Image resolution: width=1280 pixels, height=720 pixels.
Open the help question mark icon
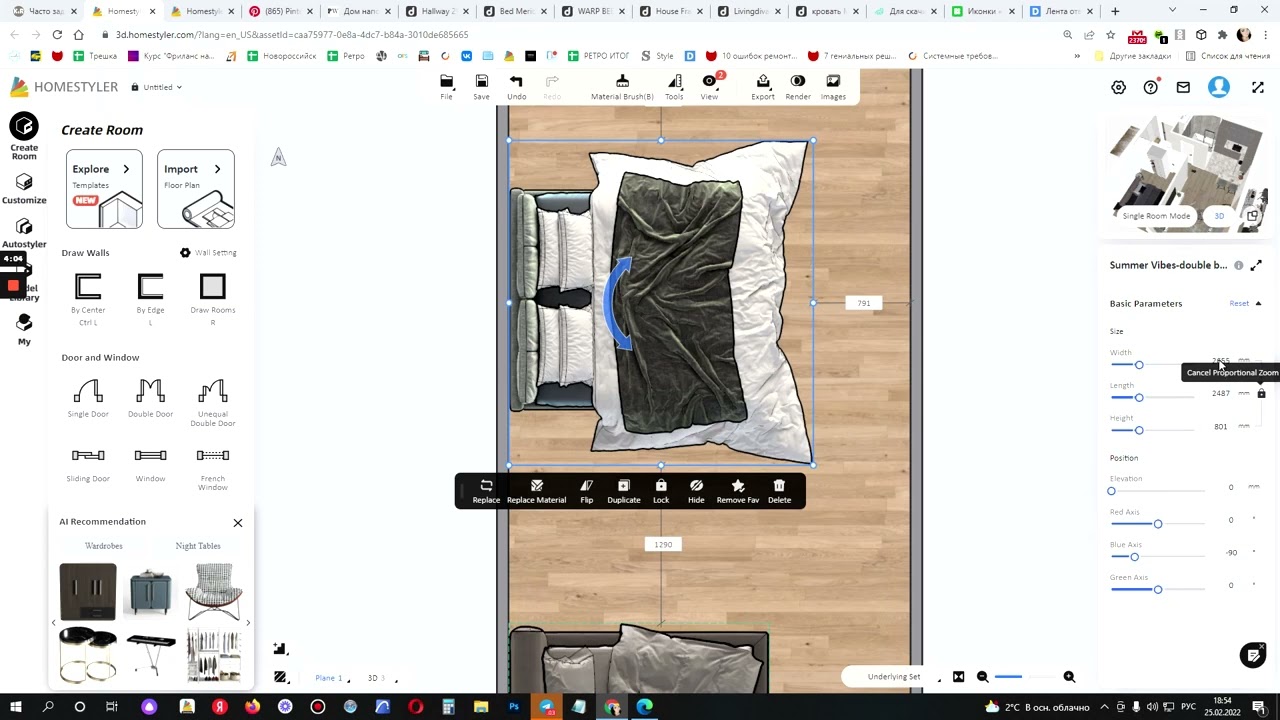pos(1151,88)
